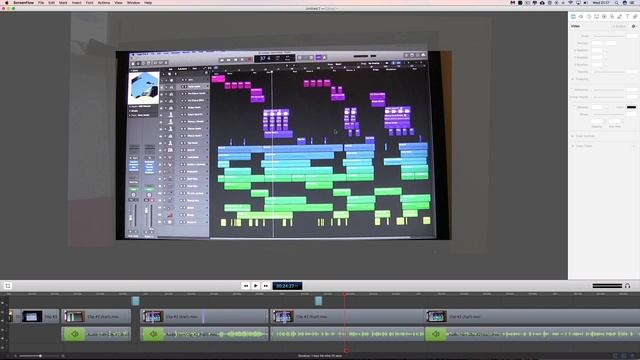Click the Position Y input field
Viewport: 640px width, 360px height.
tap(611, 43)
